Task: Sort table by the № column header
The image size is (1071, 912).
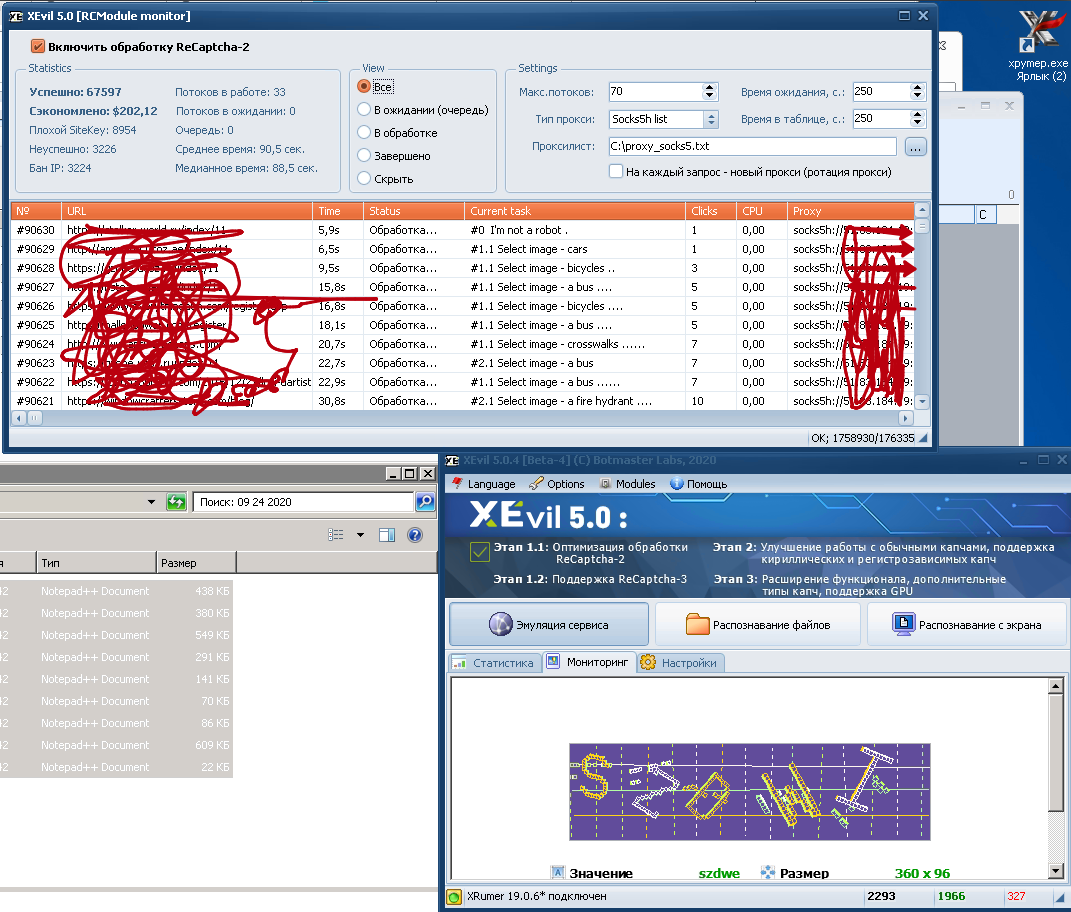Action: coord(36,211)
